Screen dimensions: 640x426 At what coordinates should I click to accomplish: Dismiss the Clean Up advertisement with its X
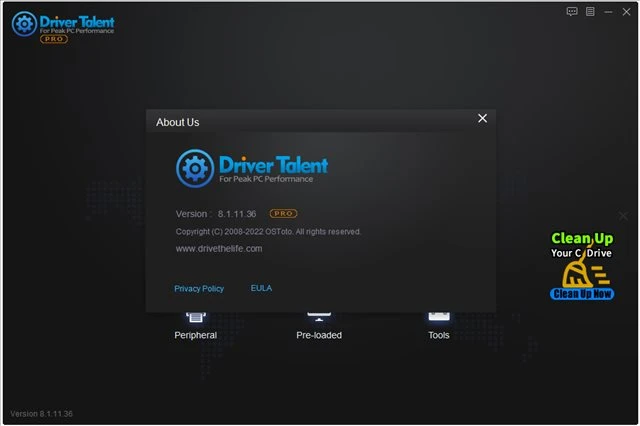pos(623,215)
